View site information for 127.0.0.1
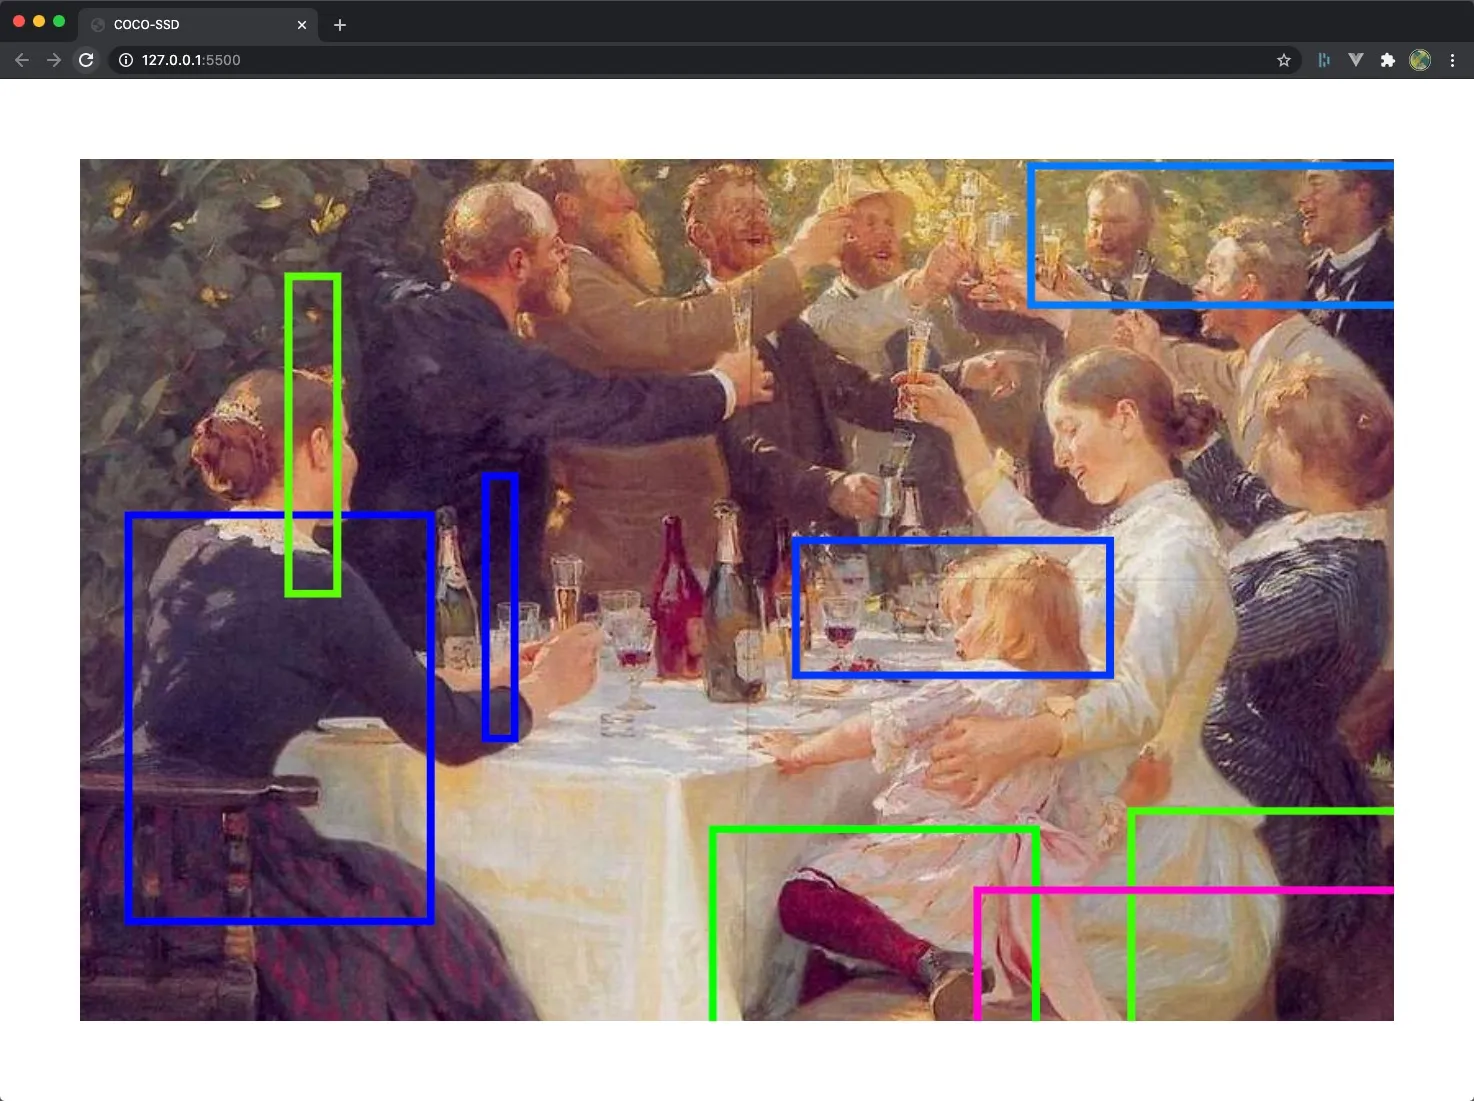Screen dimensions: 1474x1101 (x=126, y=60)
